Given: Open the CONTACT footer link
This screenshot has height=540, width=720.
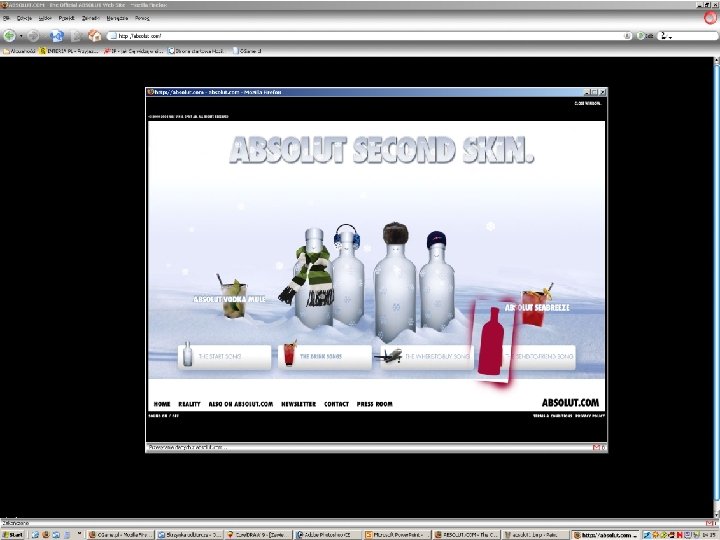Looking at the screenshot, I should 337,404.
